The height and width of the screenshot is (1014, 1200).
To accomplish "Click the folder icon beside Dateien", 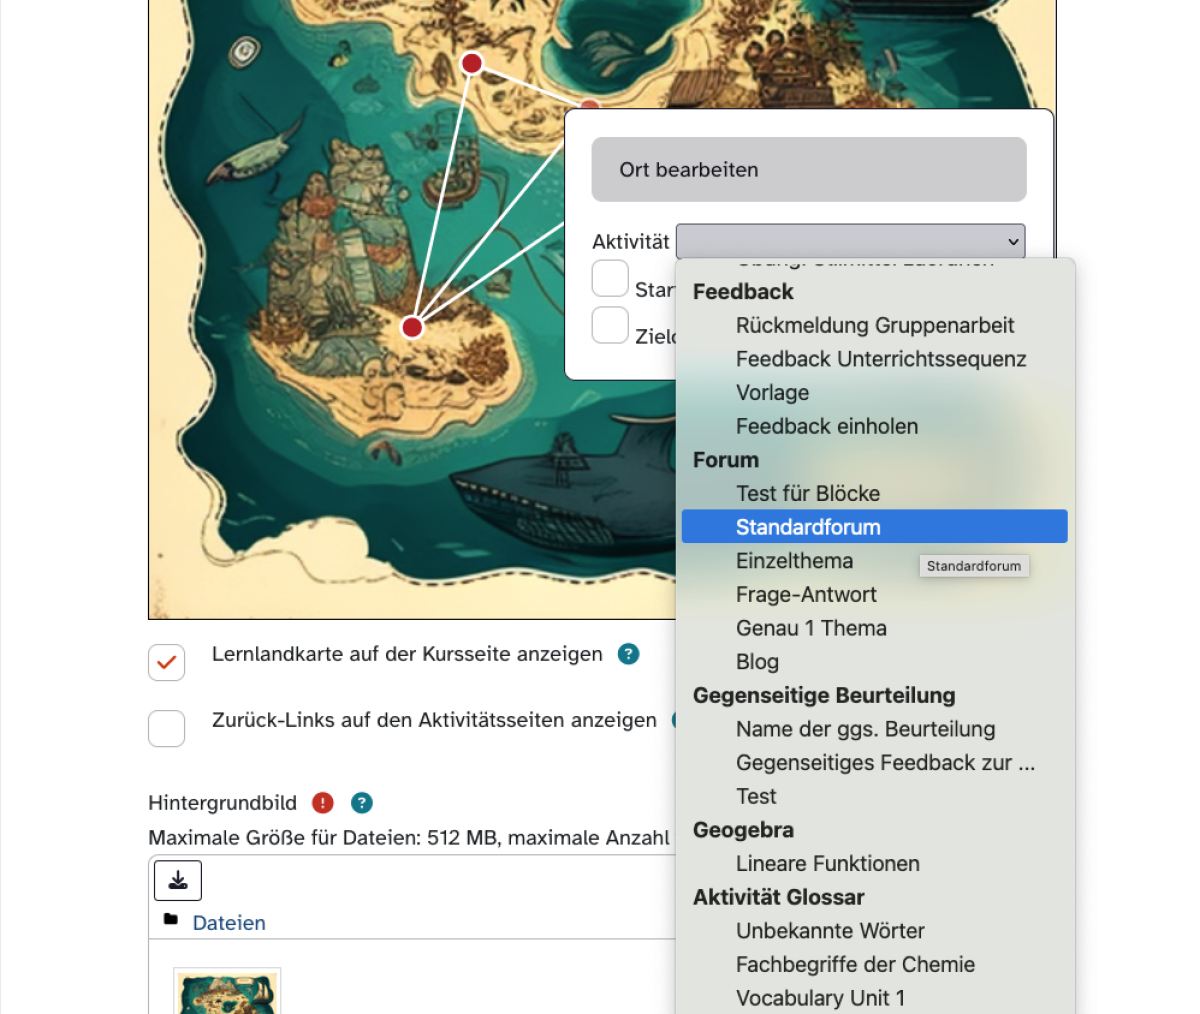I will point(171,919).
